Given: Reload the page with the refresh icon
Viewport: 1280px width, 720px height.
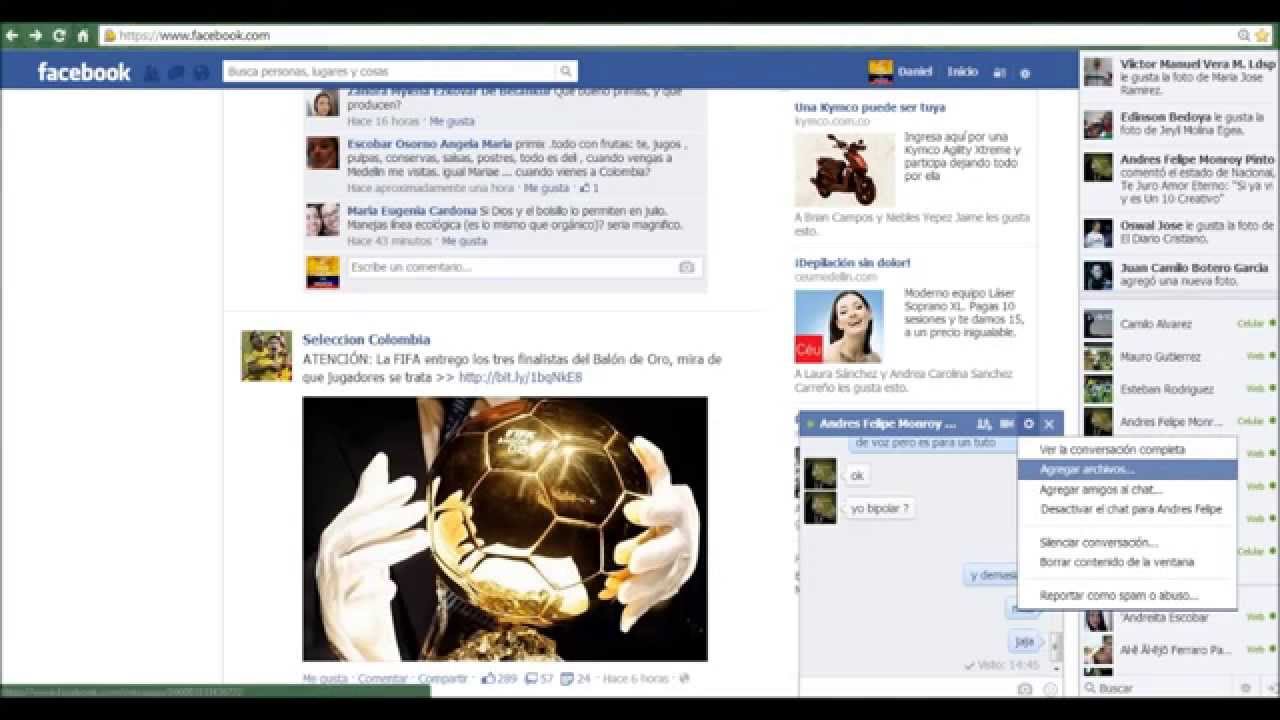Looking at the screenshot, I should (x=59, y=35).
